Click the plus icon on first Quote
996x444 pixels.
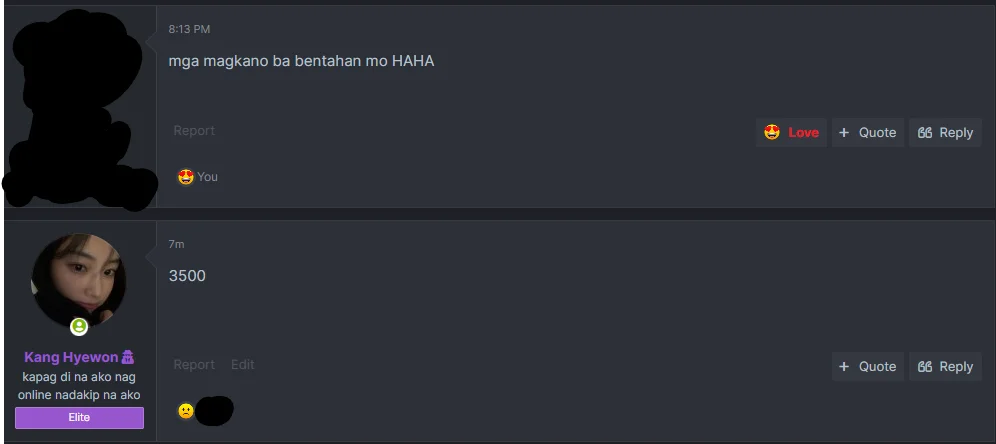click(x=844, y=133)
